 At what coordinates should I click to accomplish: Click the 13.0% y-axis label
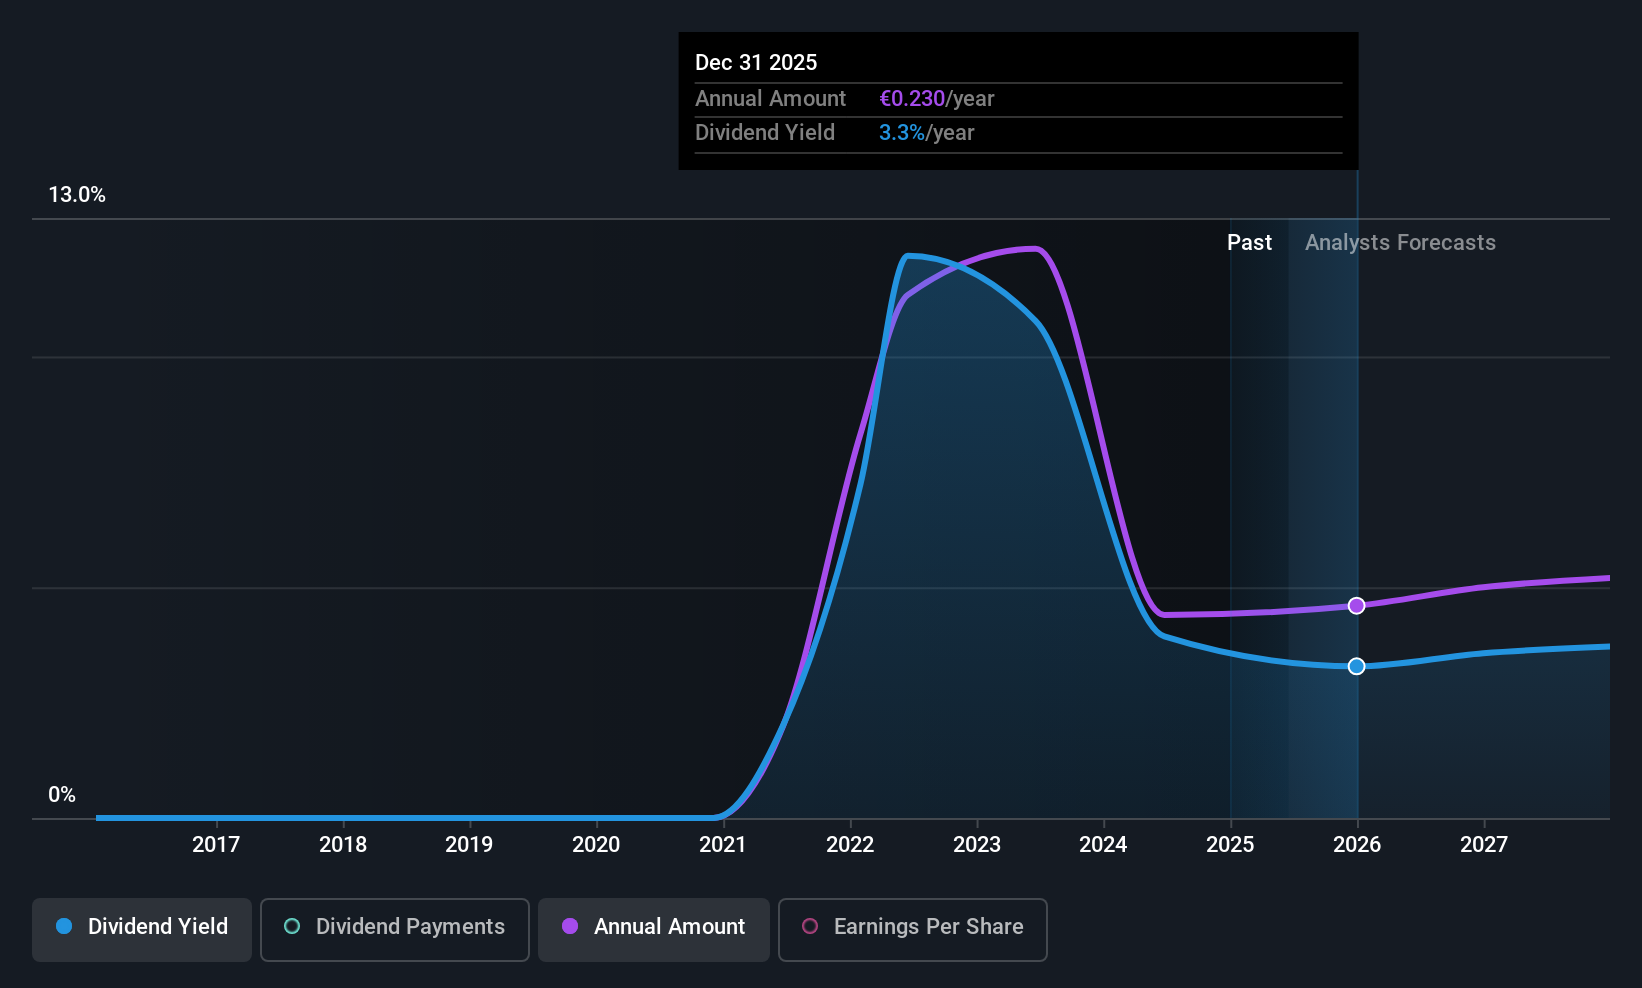pyautogui.click(x=77, y=194)
